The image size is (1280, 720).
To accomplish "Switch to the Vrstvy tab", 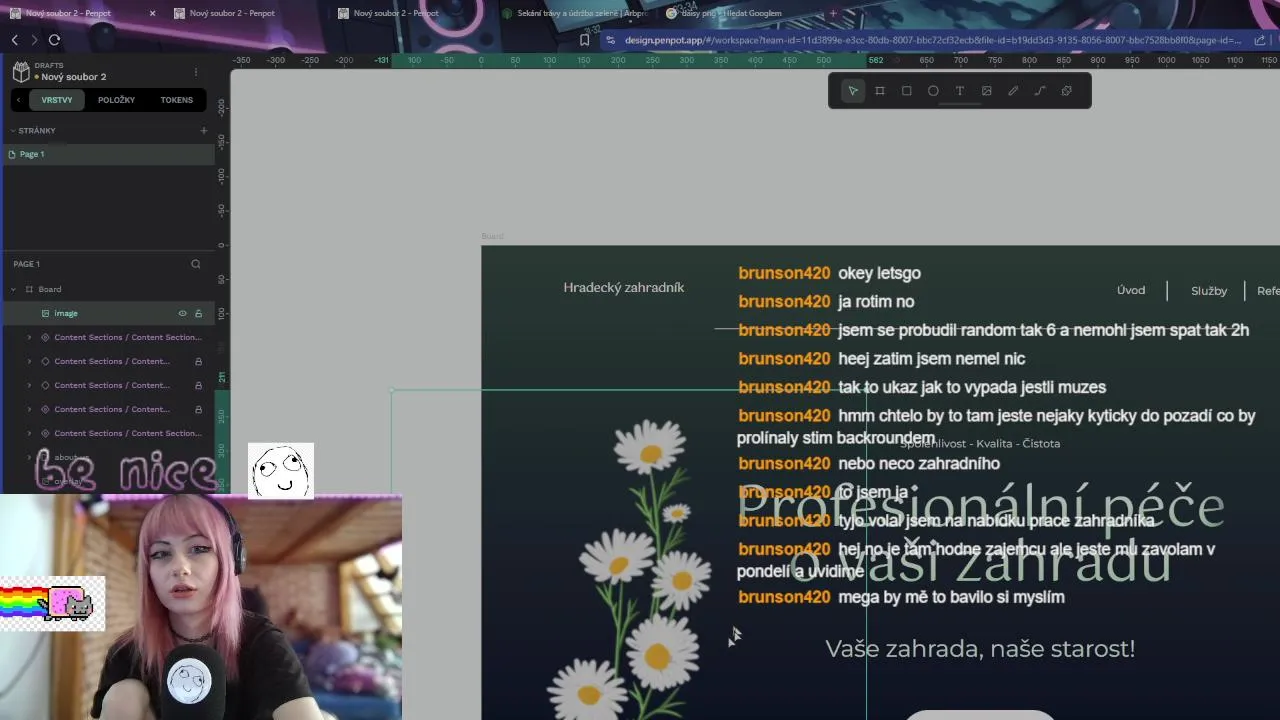I will tap(56, 100).
